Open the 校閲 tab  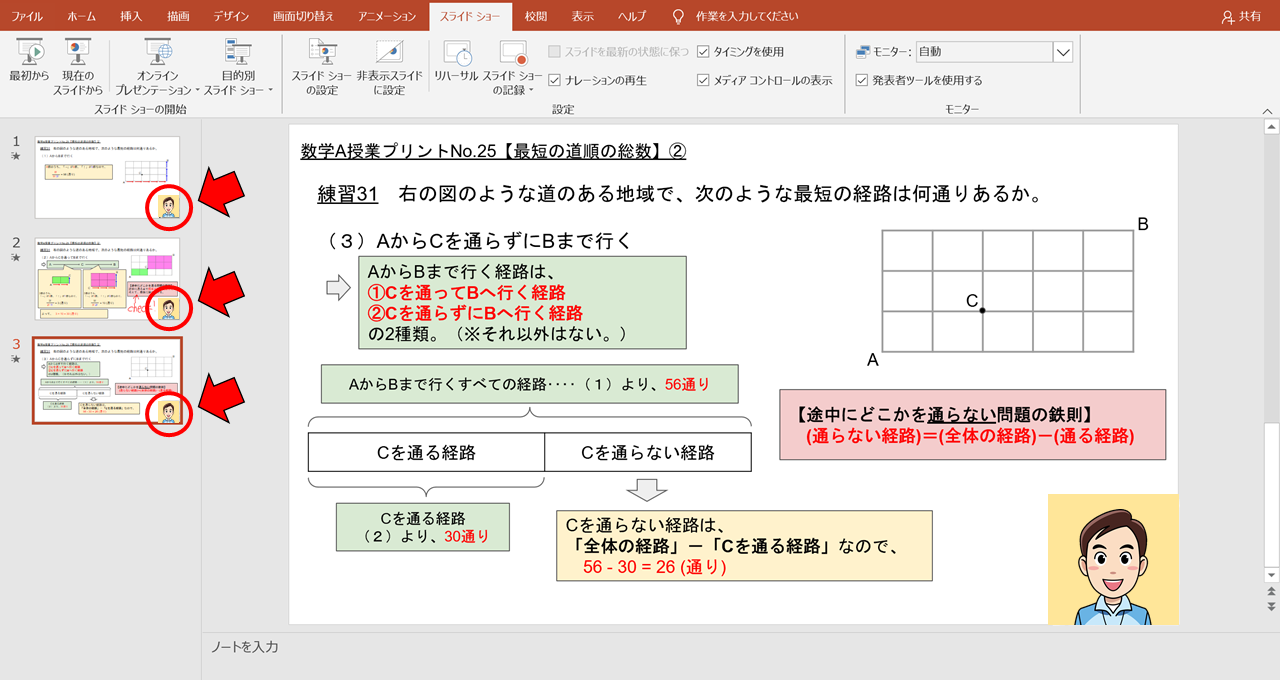click(536, 17)
